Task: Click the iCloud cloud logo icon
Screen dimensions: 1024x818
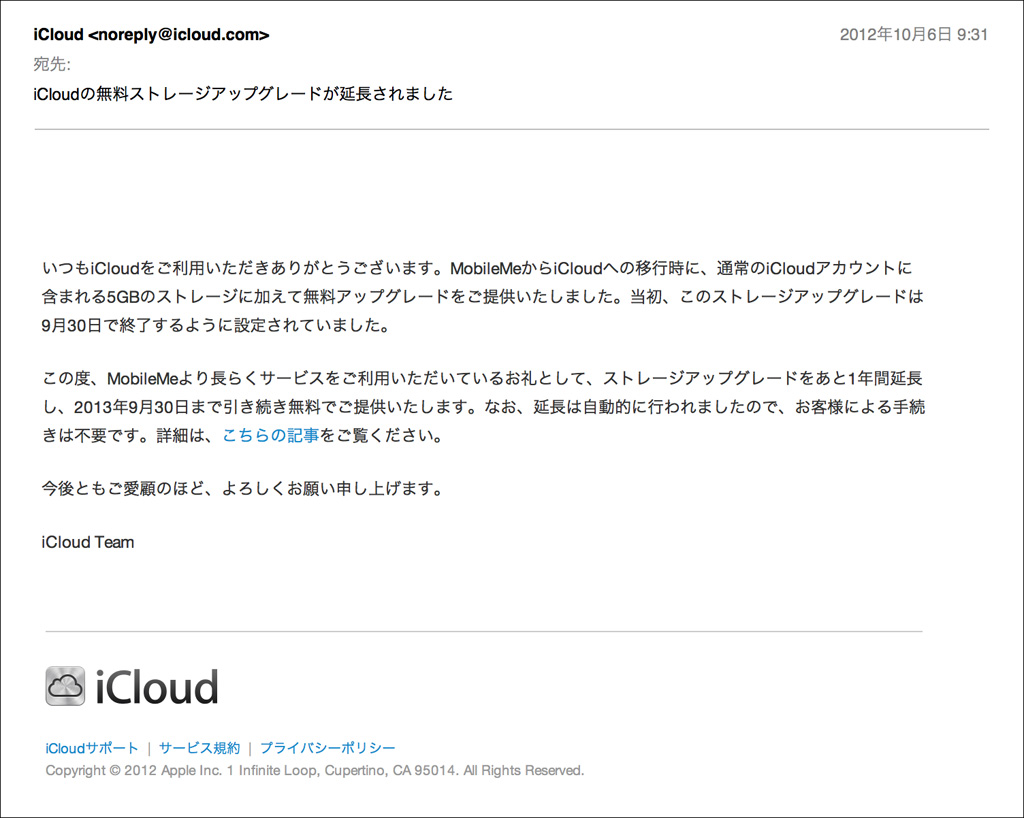Action: coord(65,686)
